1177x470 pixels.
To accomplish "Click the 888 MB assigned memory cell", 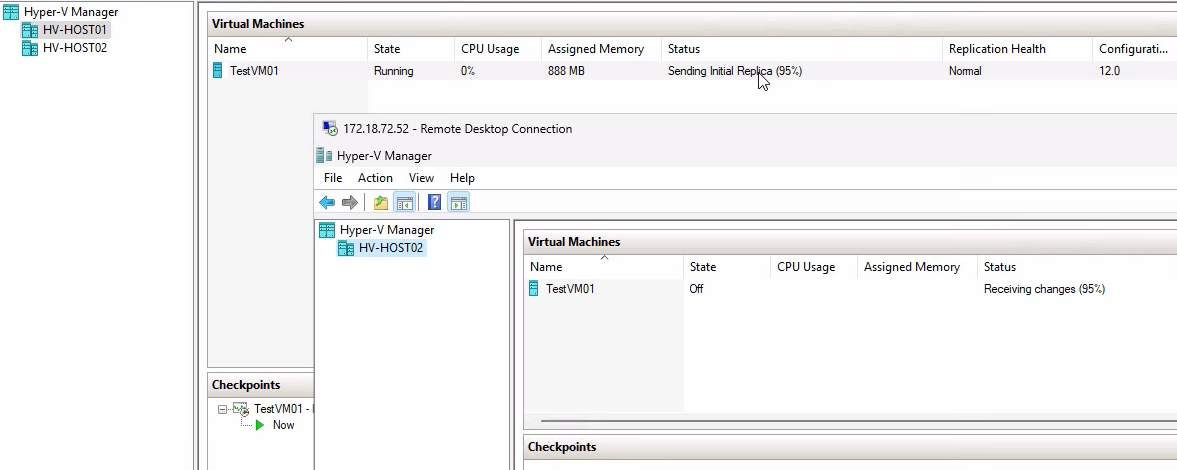I will (566, 71).
